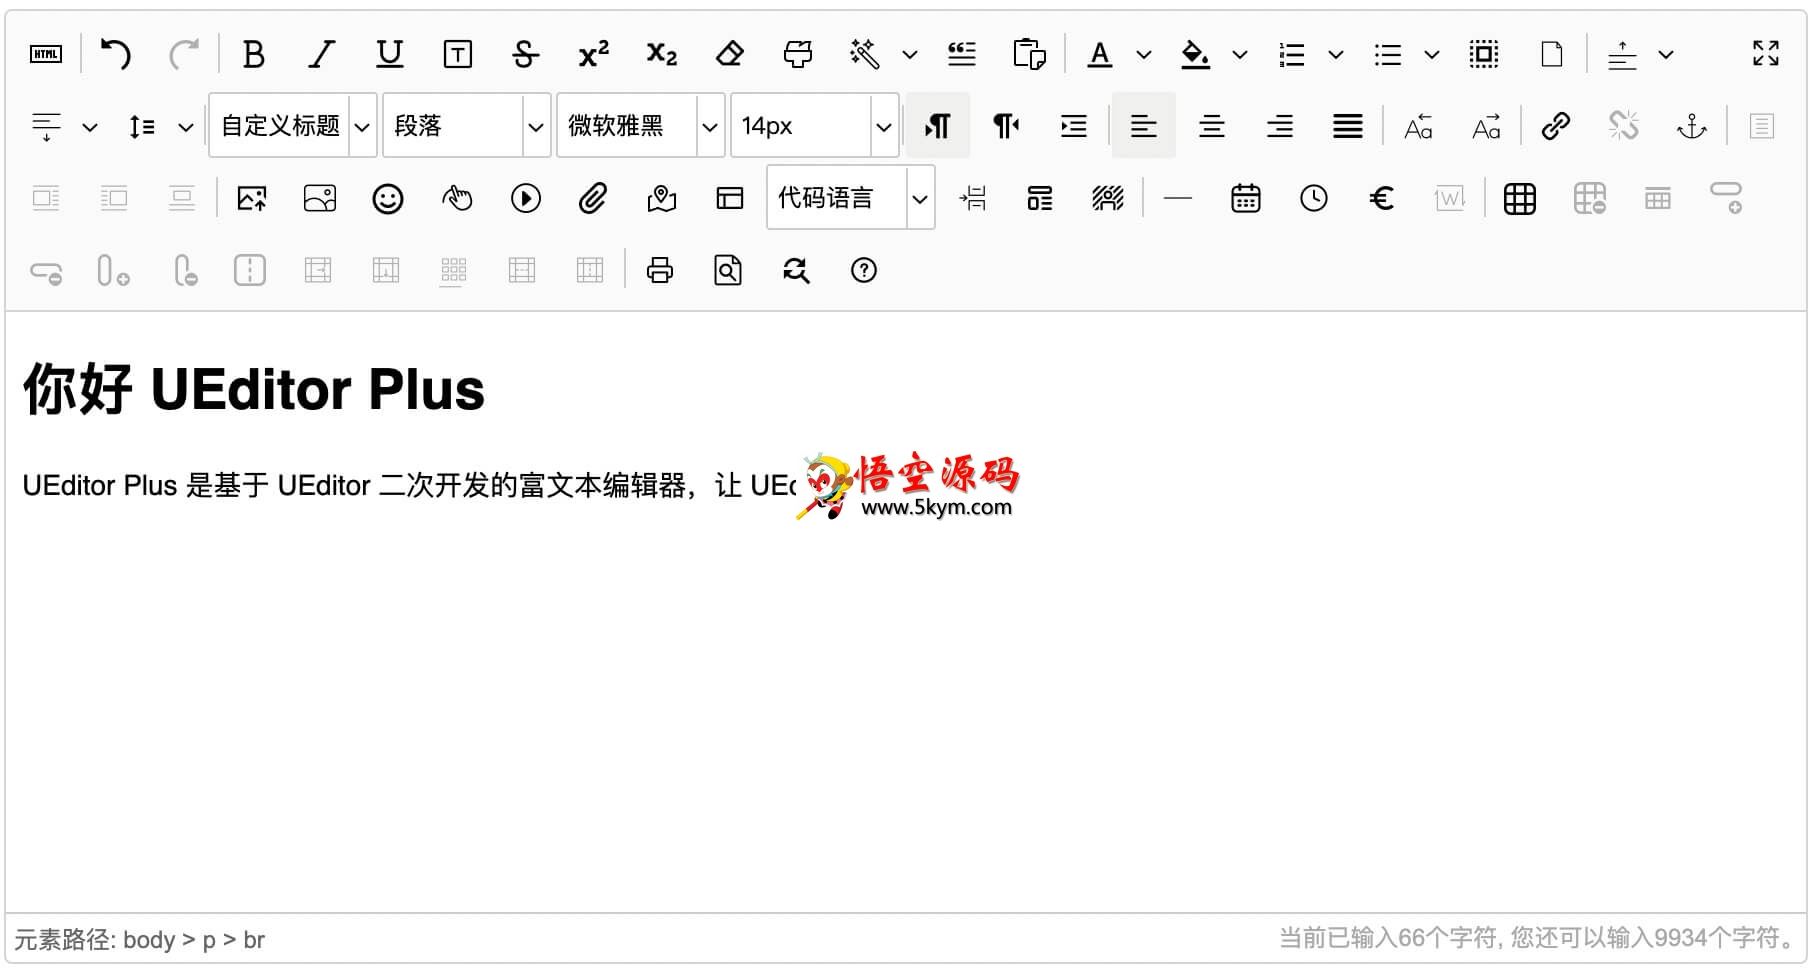Apply superscript formatting
1816x972 pixels.
click(593, 54)
